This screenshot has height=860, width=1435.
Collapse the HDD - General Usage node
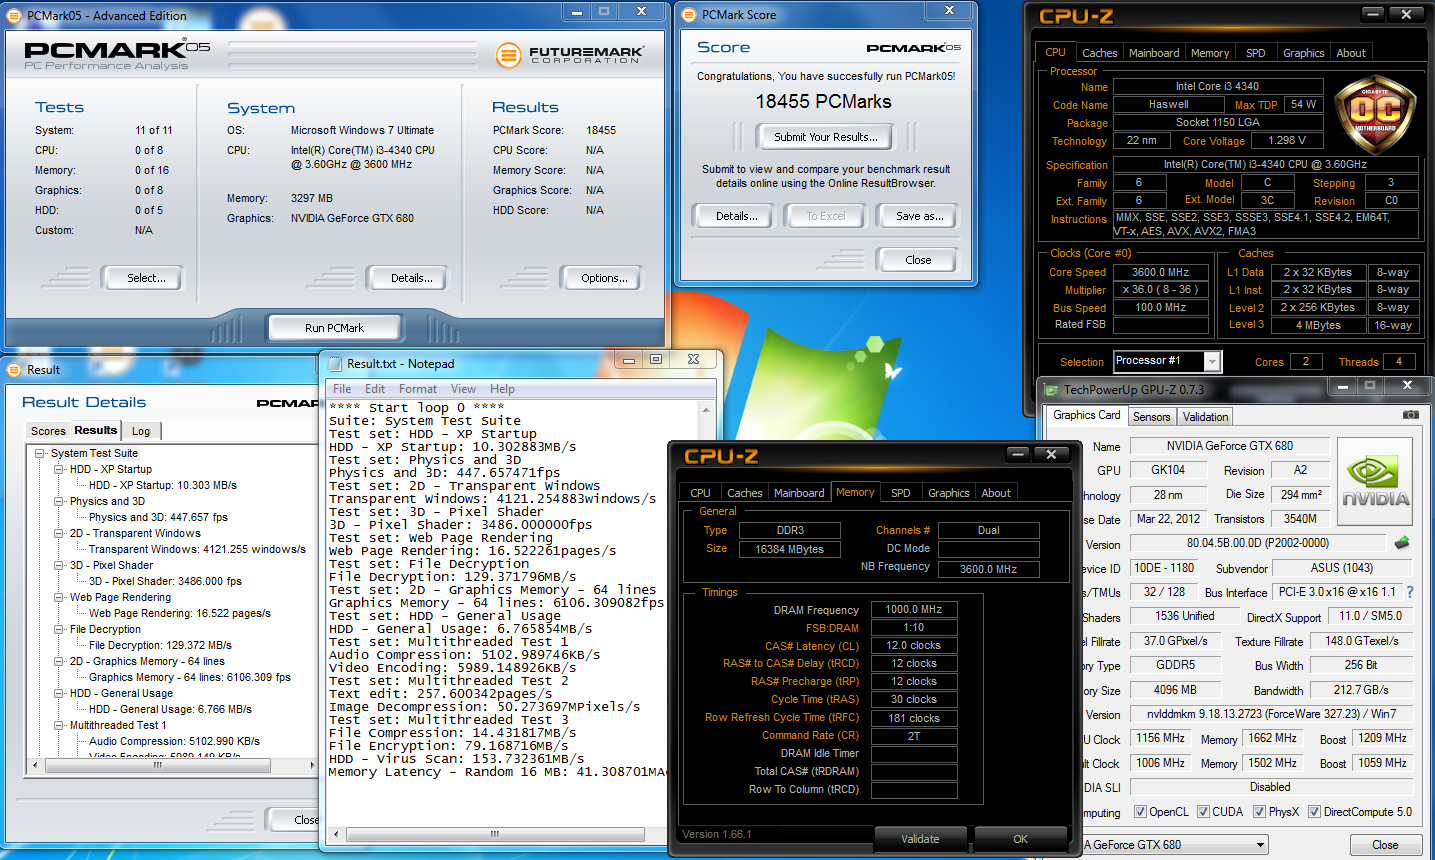[x=59, y=693]
